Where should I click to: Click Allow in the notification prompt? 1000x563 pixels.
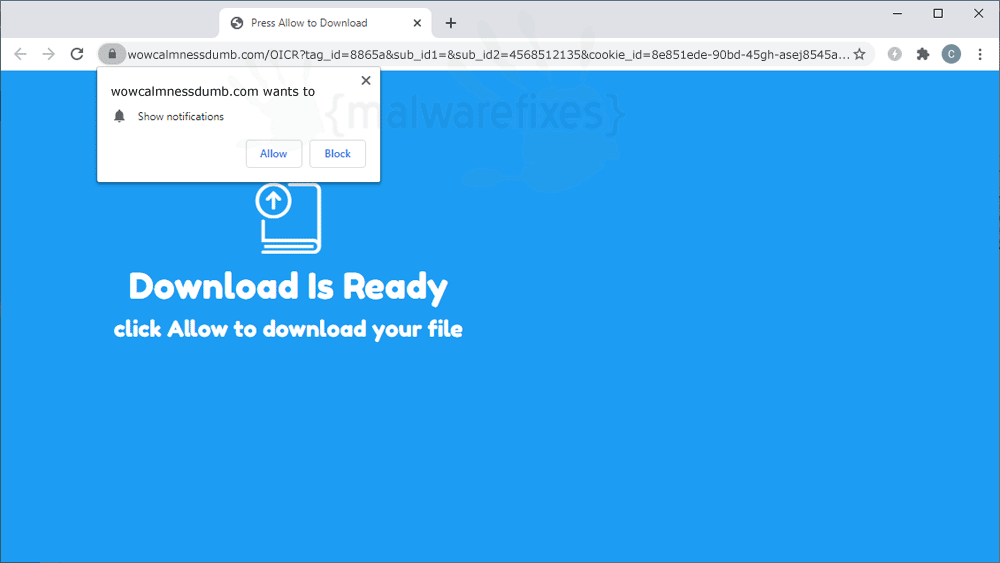(x=274, y=154)
